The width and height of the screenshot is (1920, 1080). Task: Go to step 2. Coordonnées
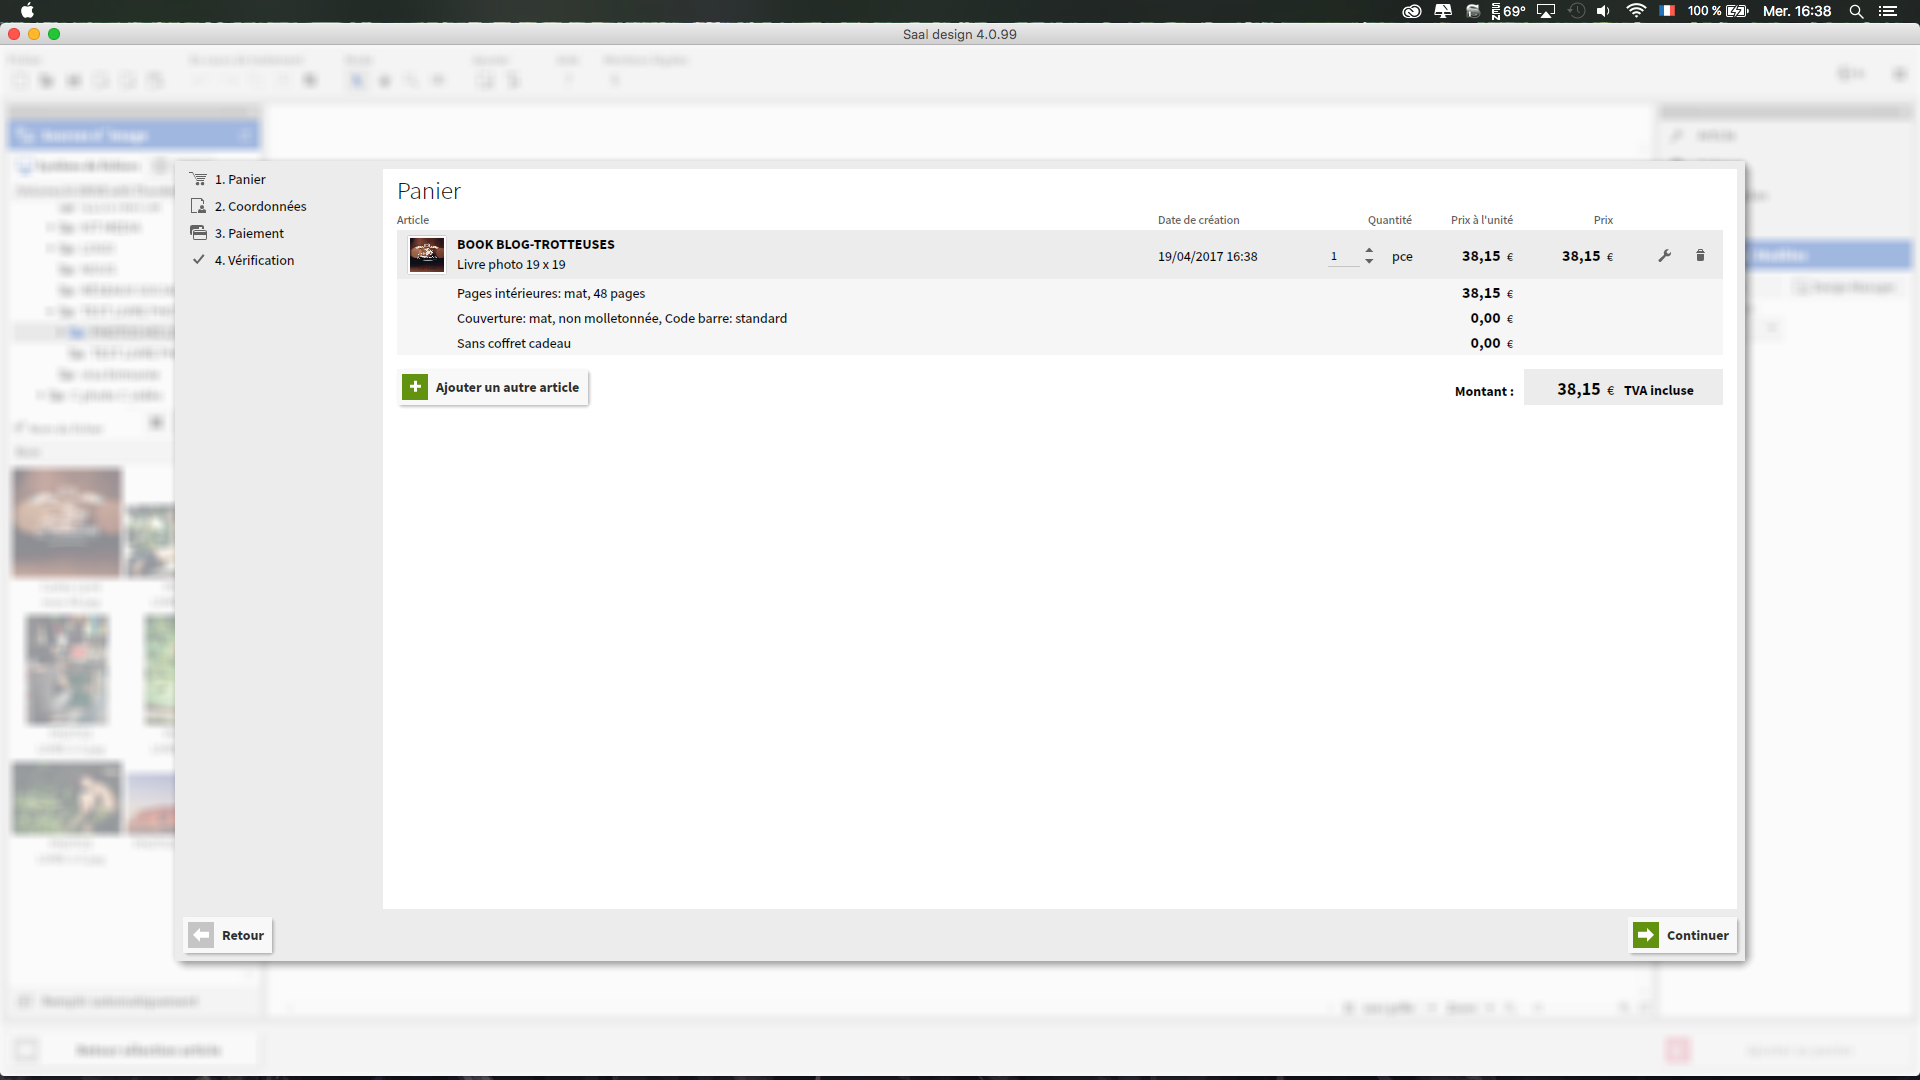(260, 206)
